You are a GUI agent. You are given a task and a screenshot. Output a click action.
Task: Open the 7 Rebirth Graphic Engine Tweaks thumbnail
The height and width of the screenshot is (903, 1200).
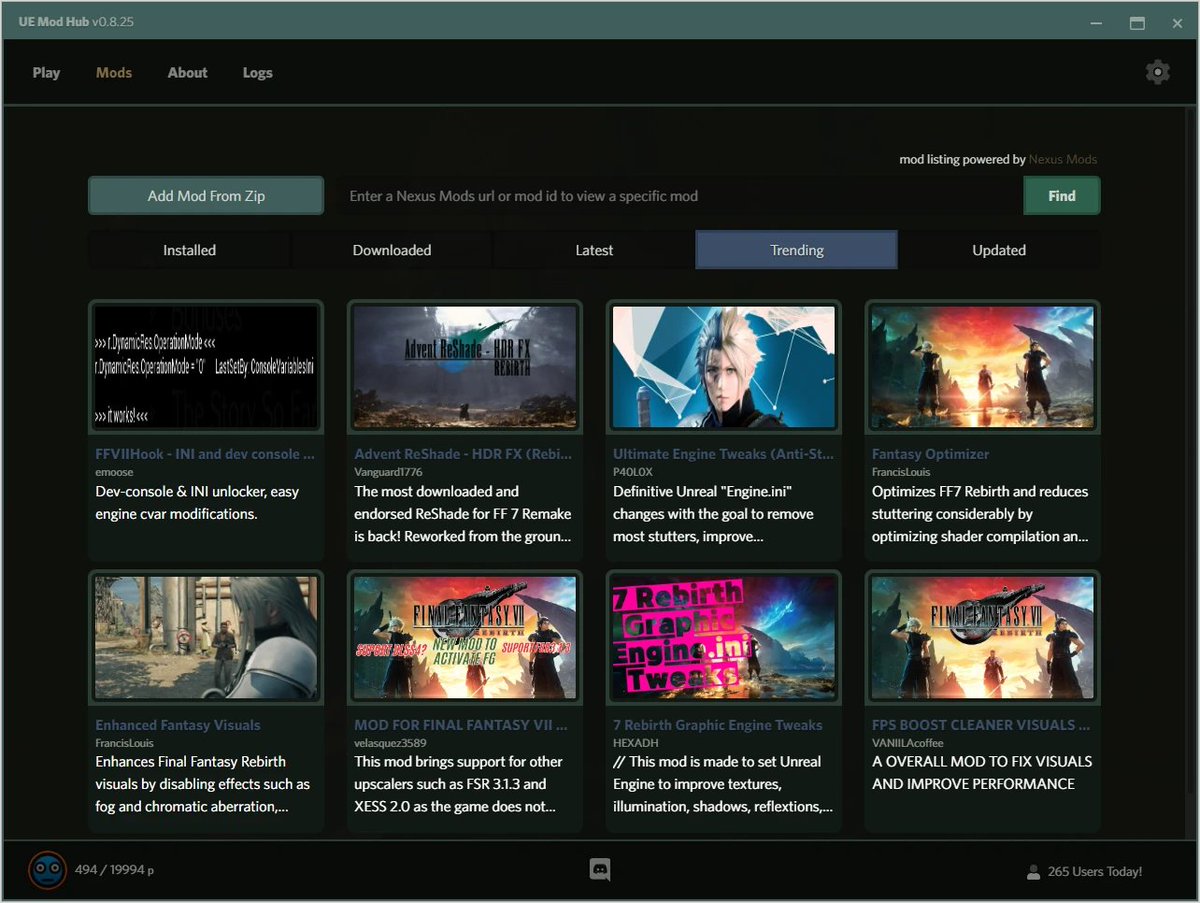[722, 637]
